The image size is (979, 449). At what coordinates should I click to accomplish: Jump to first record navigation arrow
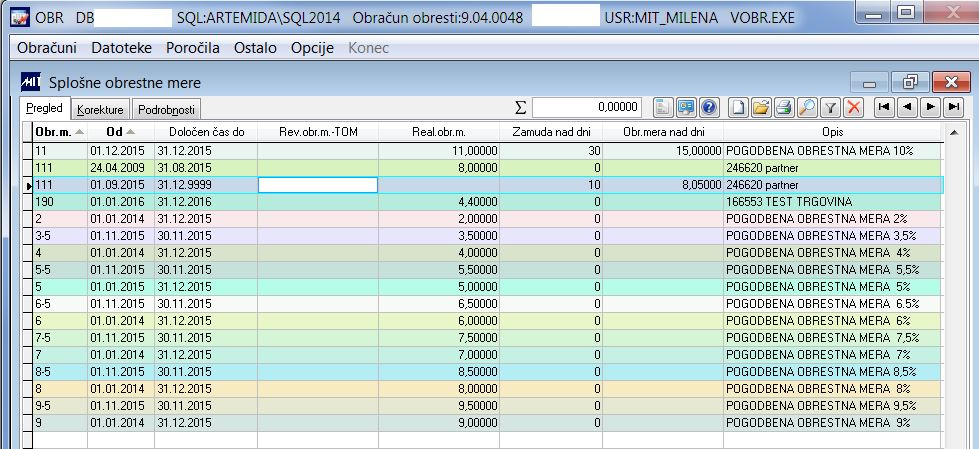pyautogui.click(x=883, y=107)
